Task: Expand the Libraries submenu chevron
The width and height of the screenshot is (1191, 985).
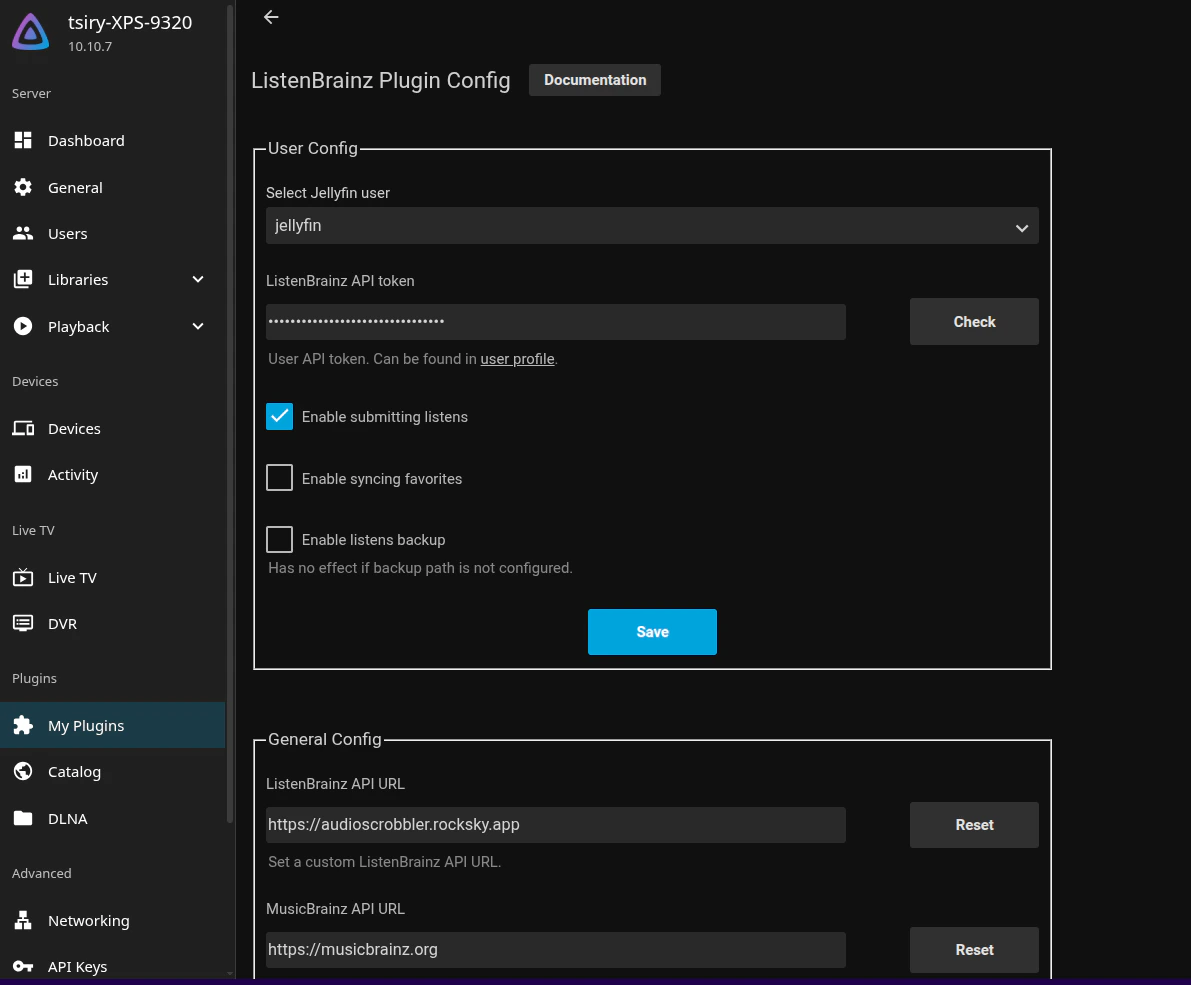Action: pos(197,279)
